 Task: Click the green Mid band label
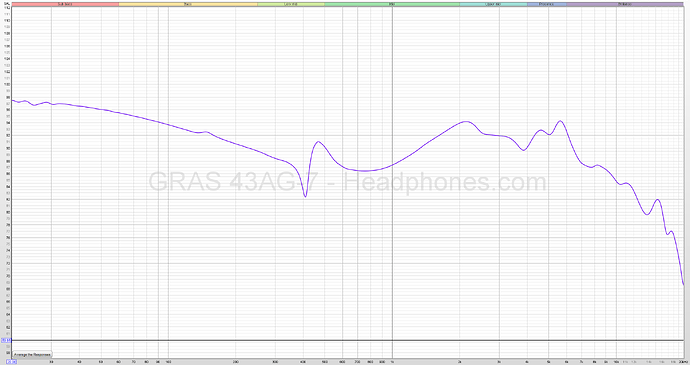(392, 4)
